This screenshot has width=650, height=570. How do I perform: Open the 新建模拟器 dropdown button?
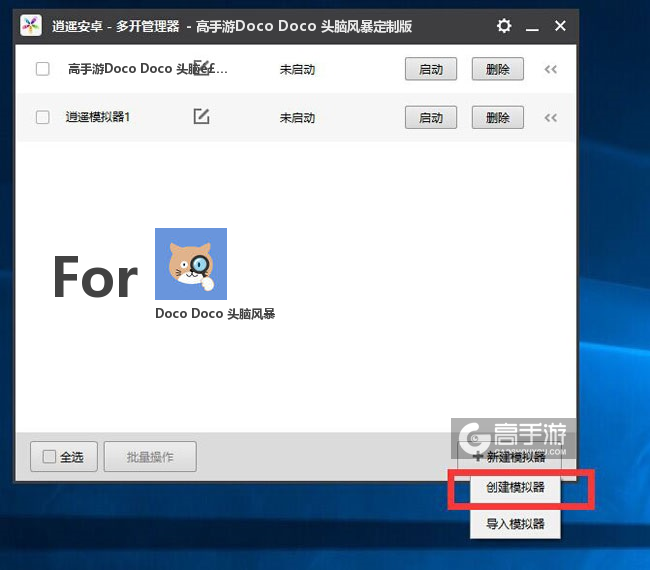point(509,457)
